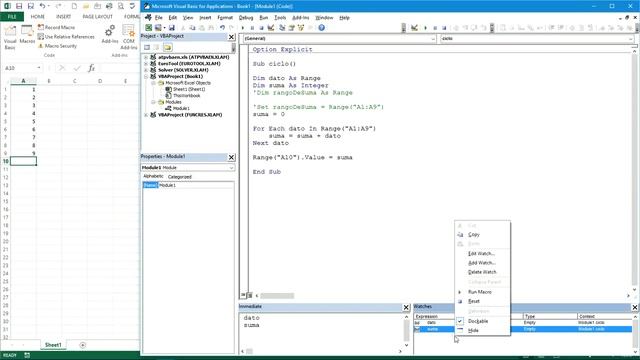This screenshot has height=360, width=640.
Task: Click COM Add-ins icon in Excel ribbon
Action: [x=129, y=37]
